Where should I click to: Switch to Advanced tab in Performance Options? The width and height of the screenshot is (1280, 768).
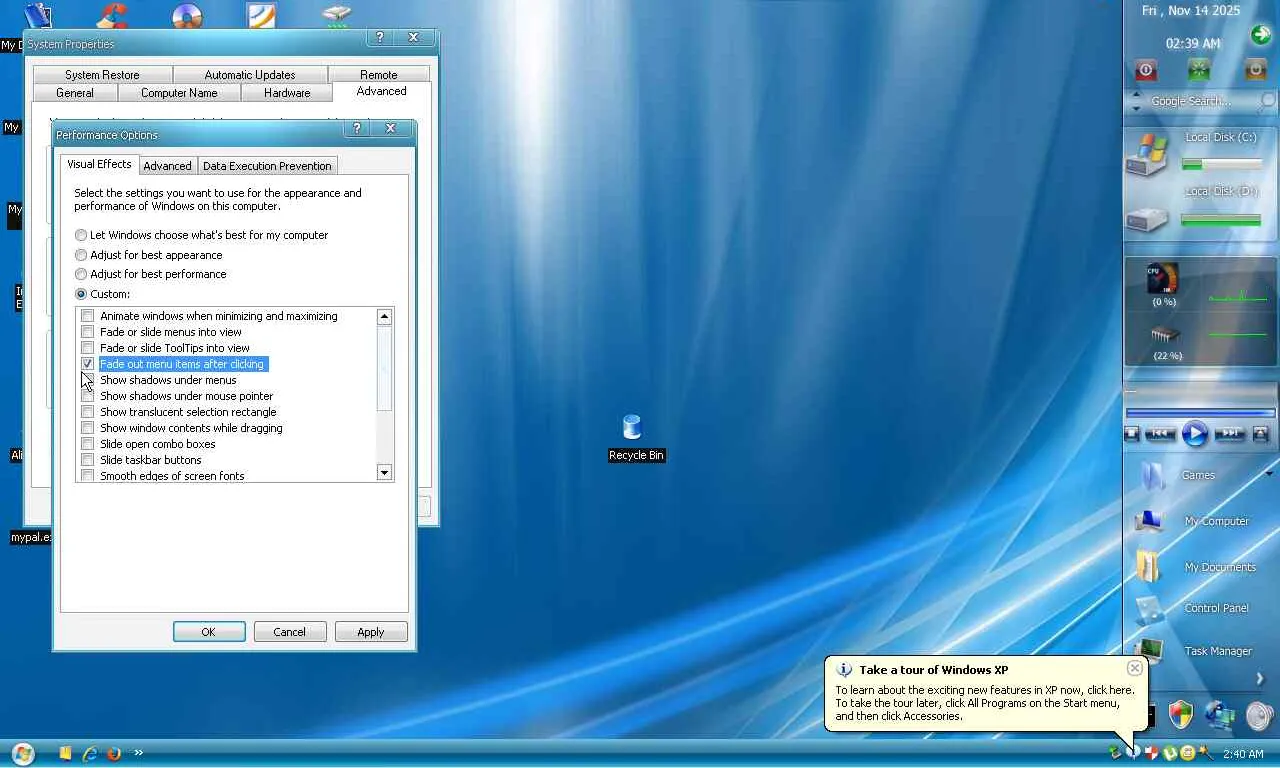point(167,166)
